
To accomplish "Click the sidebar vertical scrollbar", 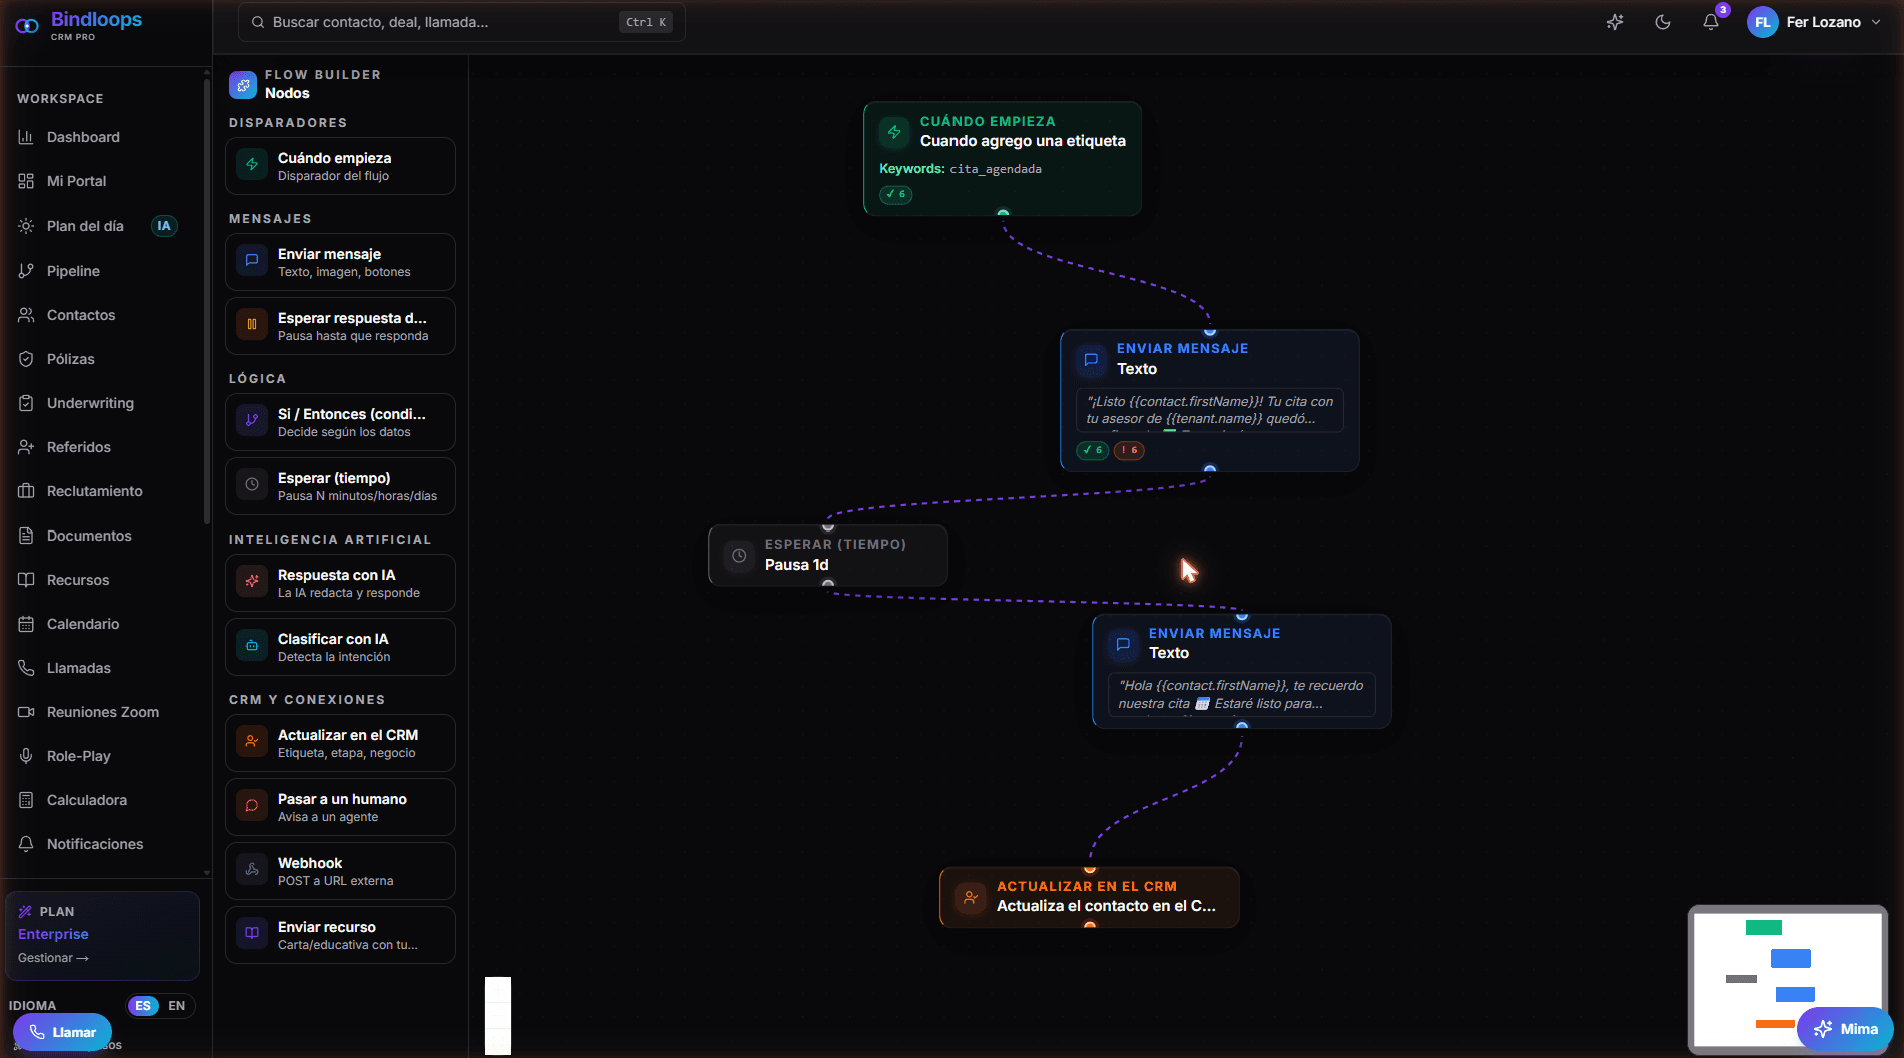I will (x=206, y=300).
